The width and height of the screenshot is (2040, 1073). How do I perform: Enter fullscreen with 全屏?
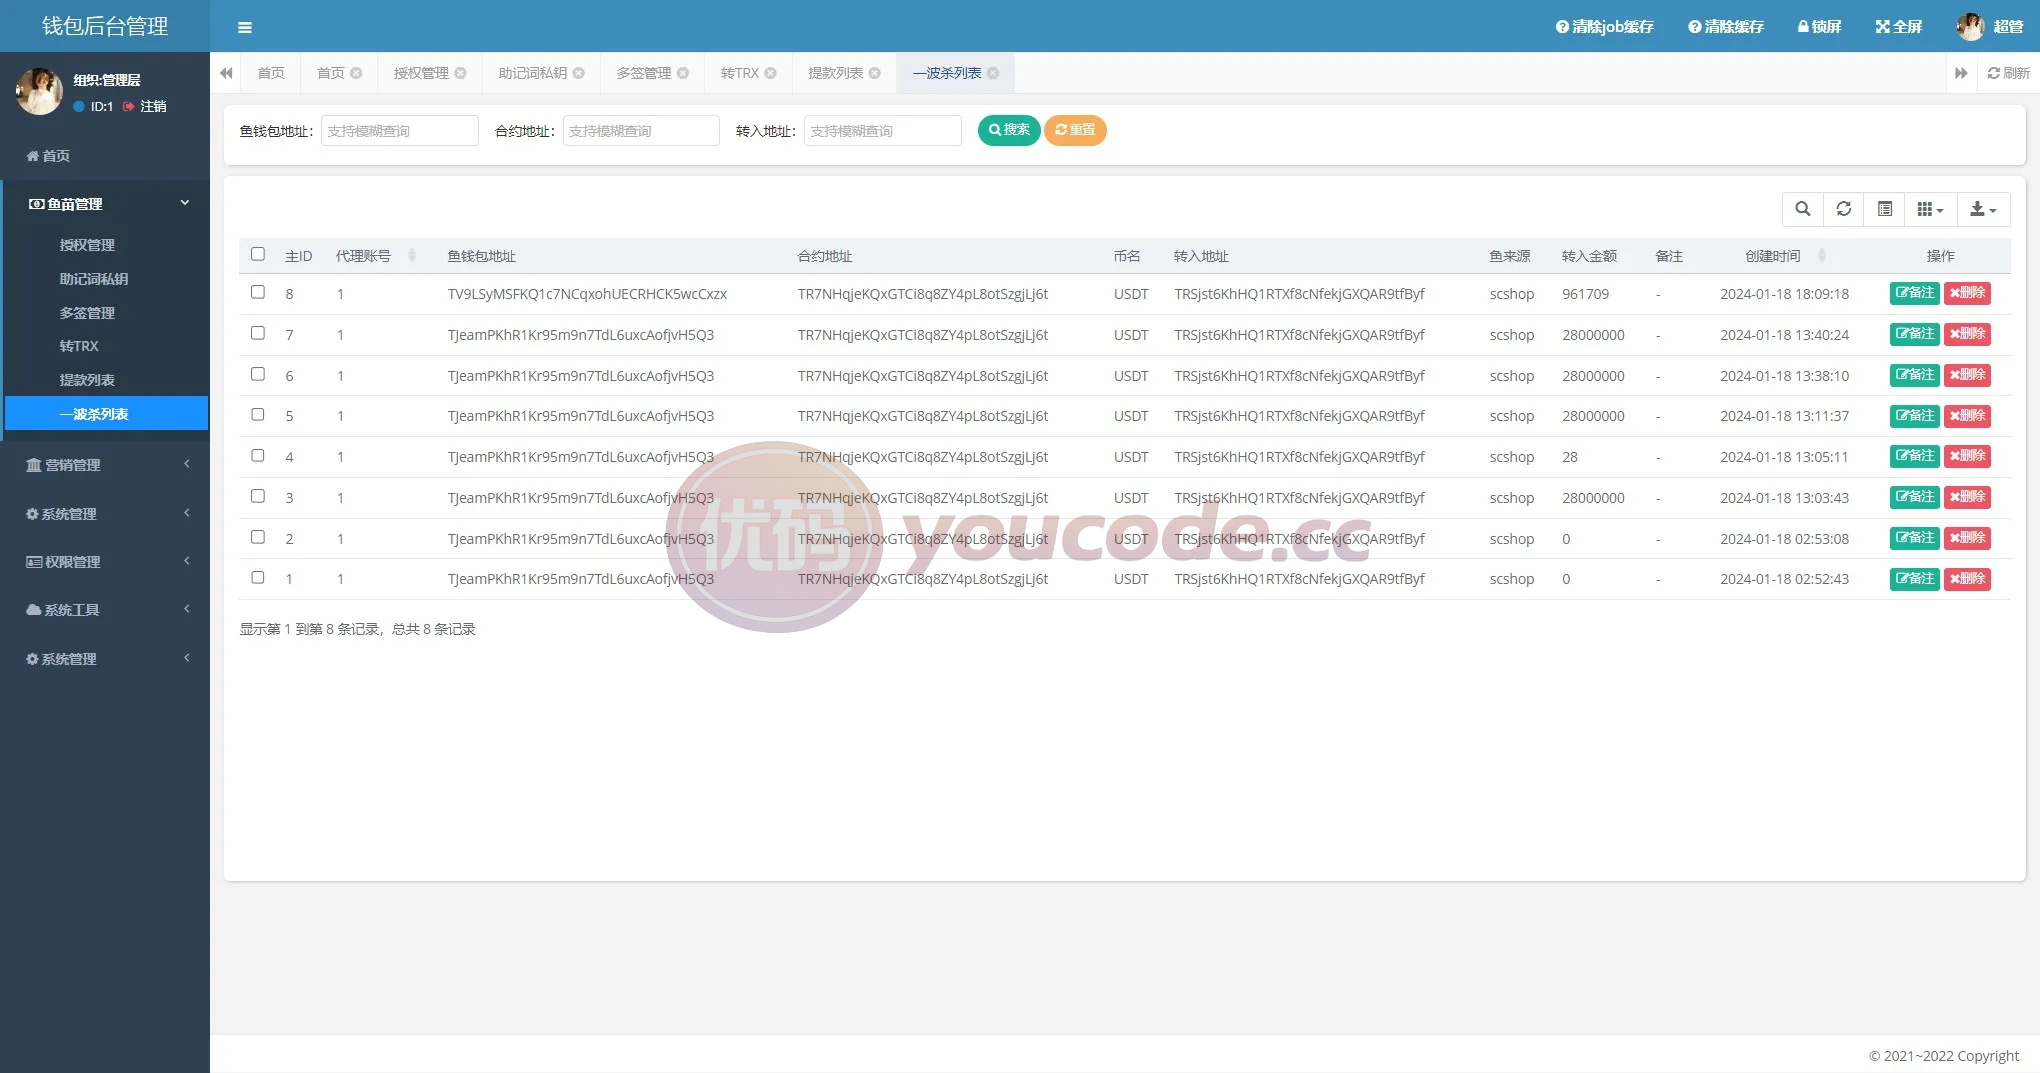pyautogui.click(x=1898, y=27)
